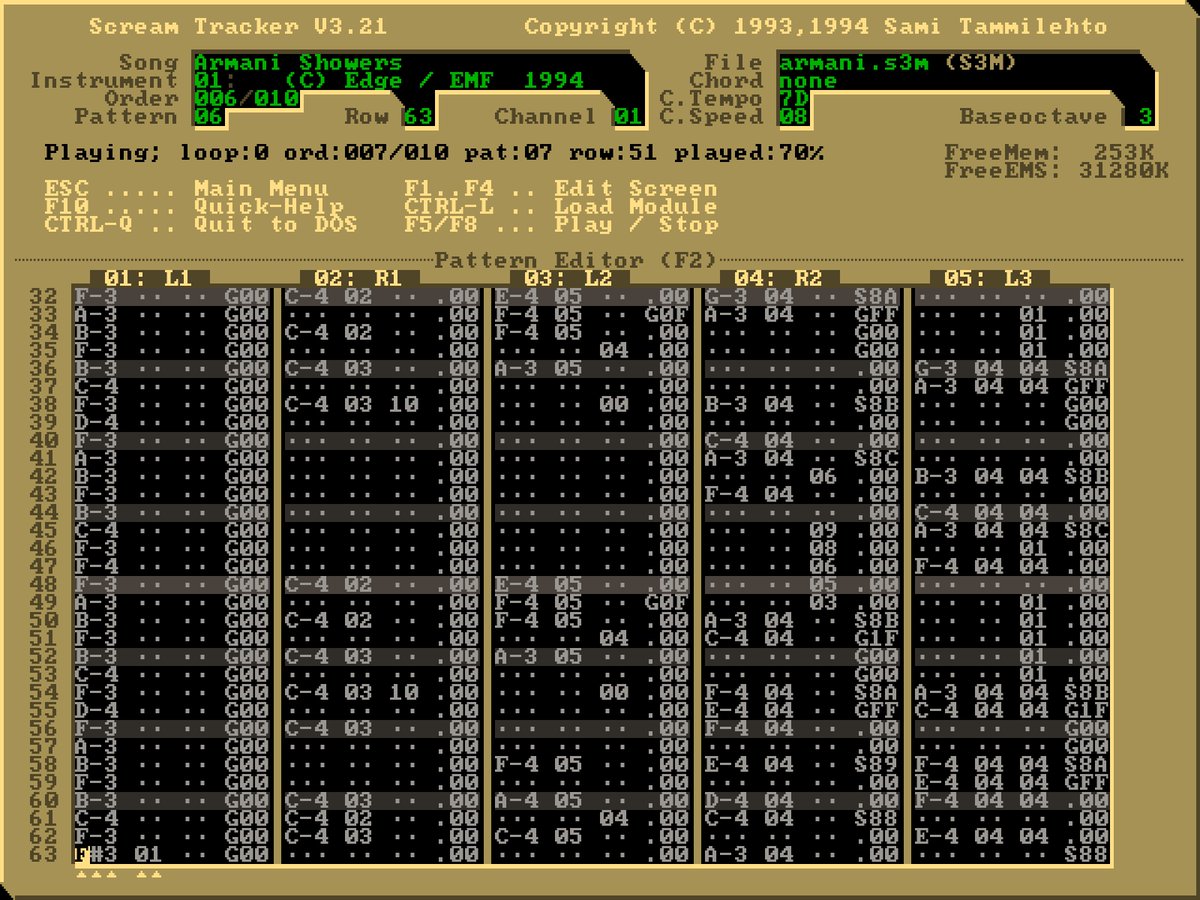Click note C-4 in row 32, channel 02
Viewport: 1200px width, 900px height.
coord(306,296)
